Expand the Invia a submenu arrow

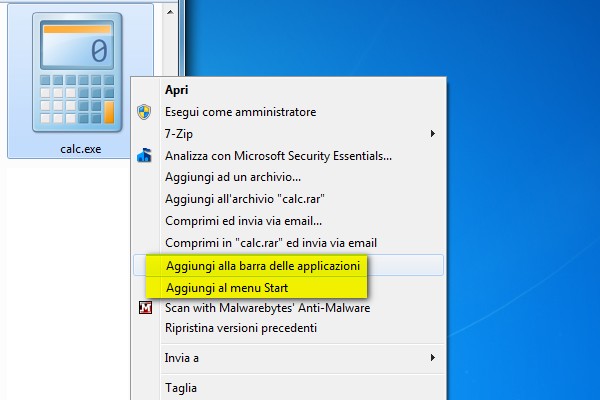pos(432,358)
